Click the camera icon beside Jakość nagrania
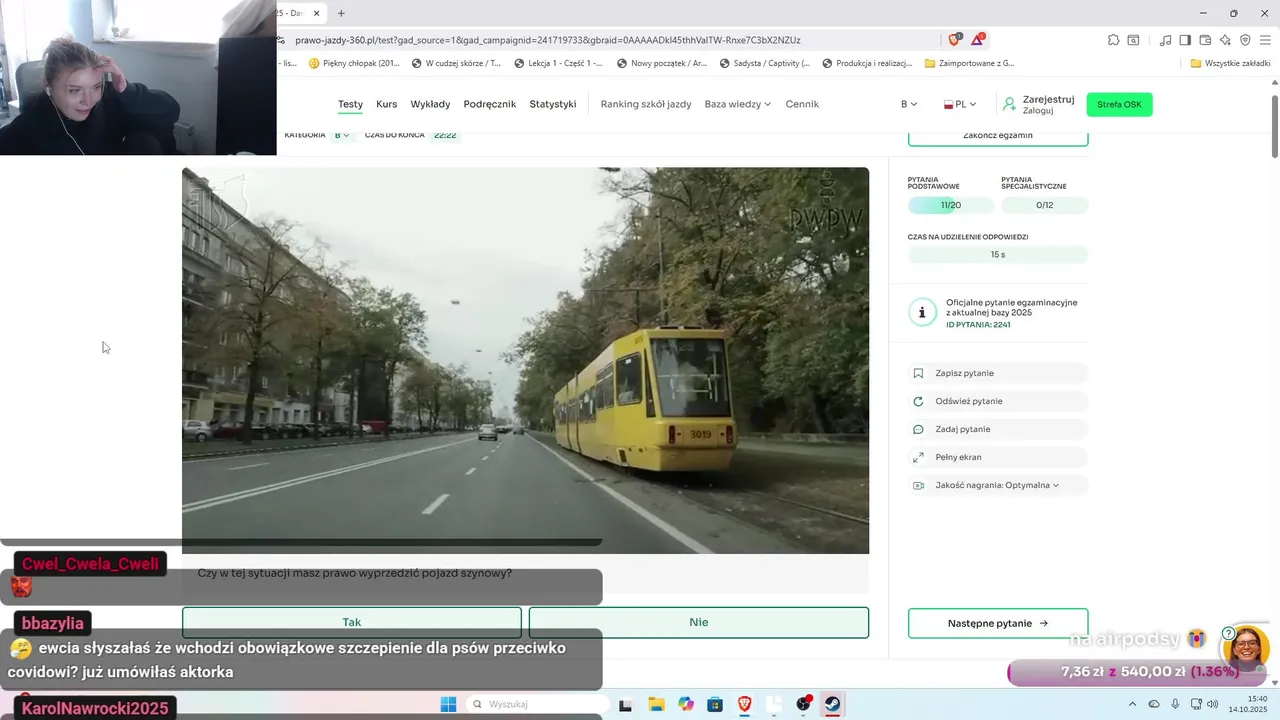 click(918, 485)
